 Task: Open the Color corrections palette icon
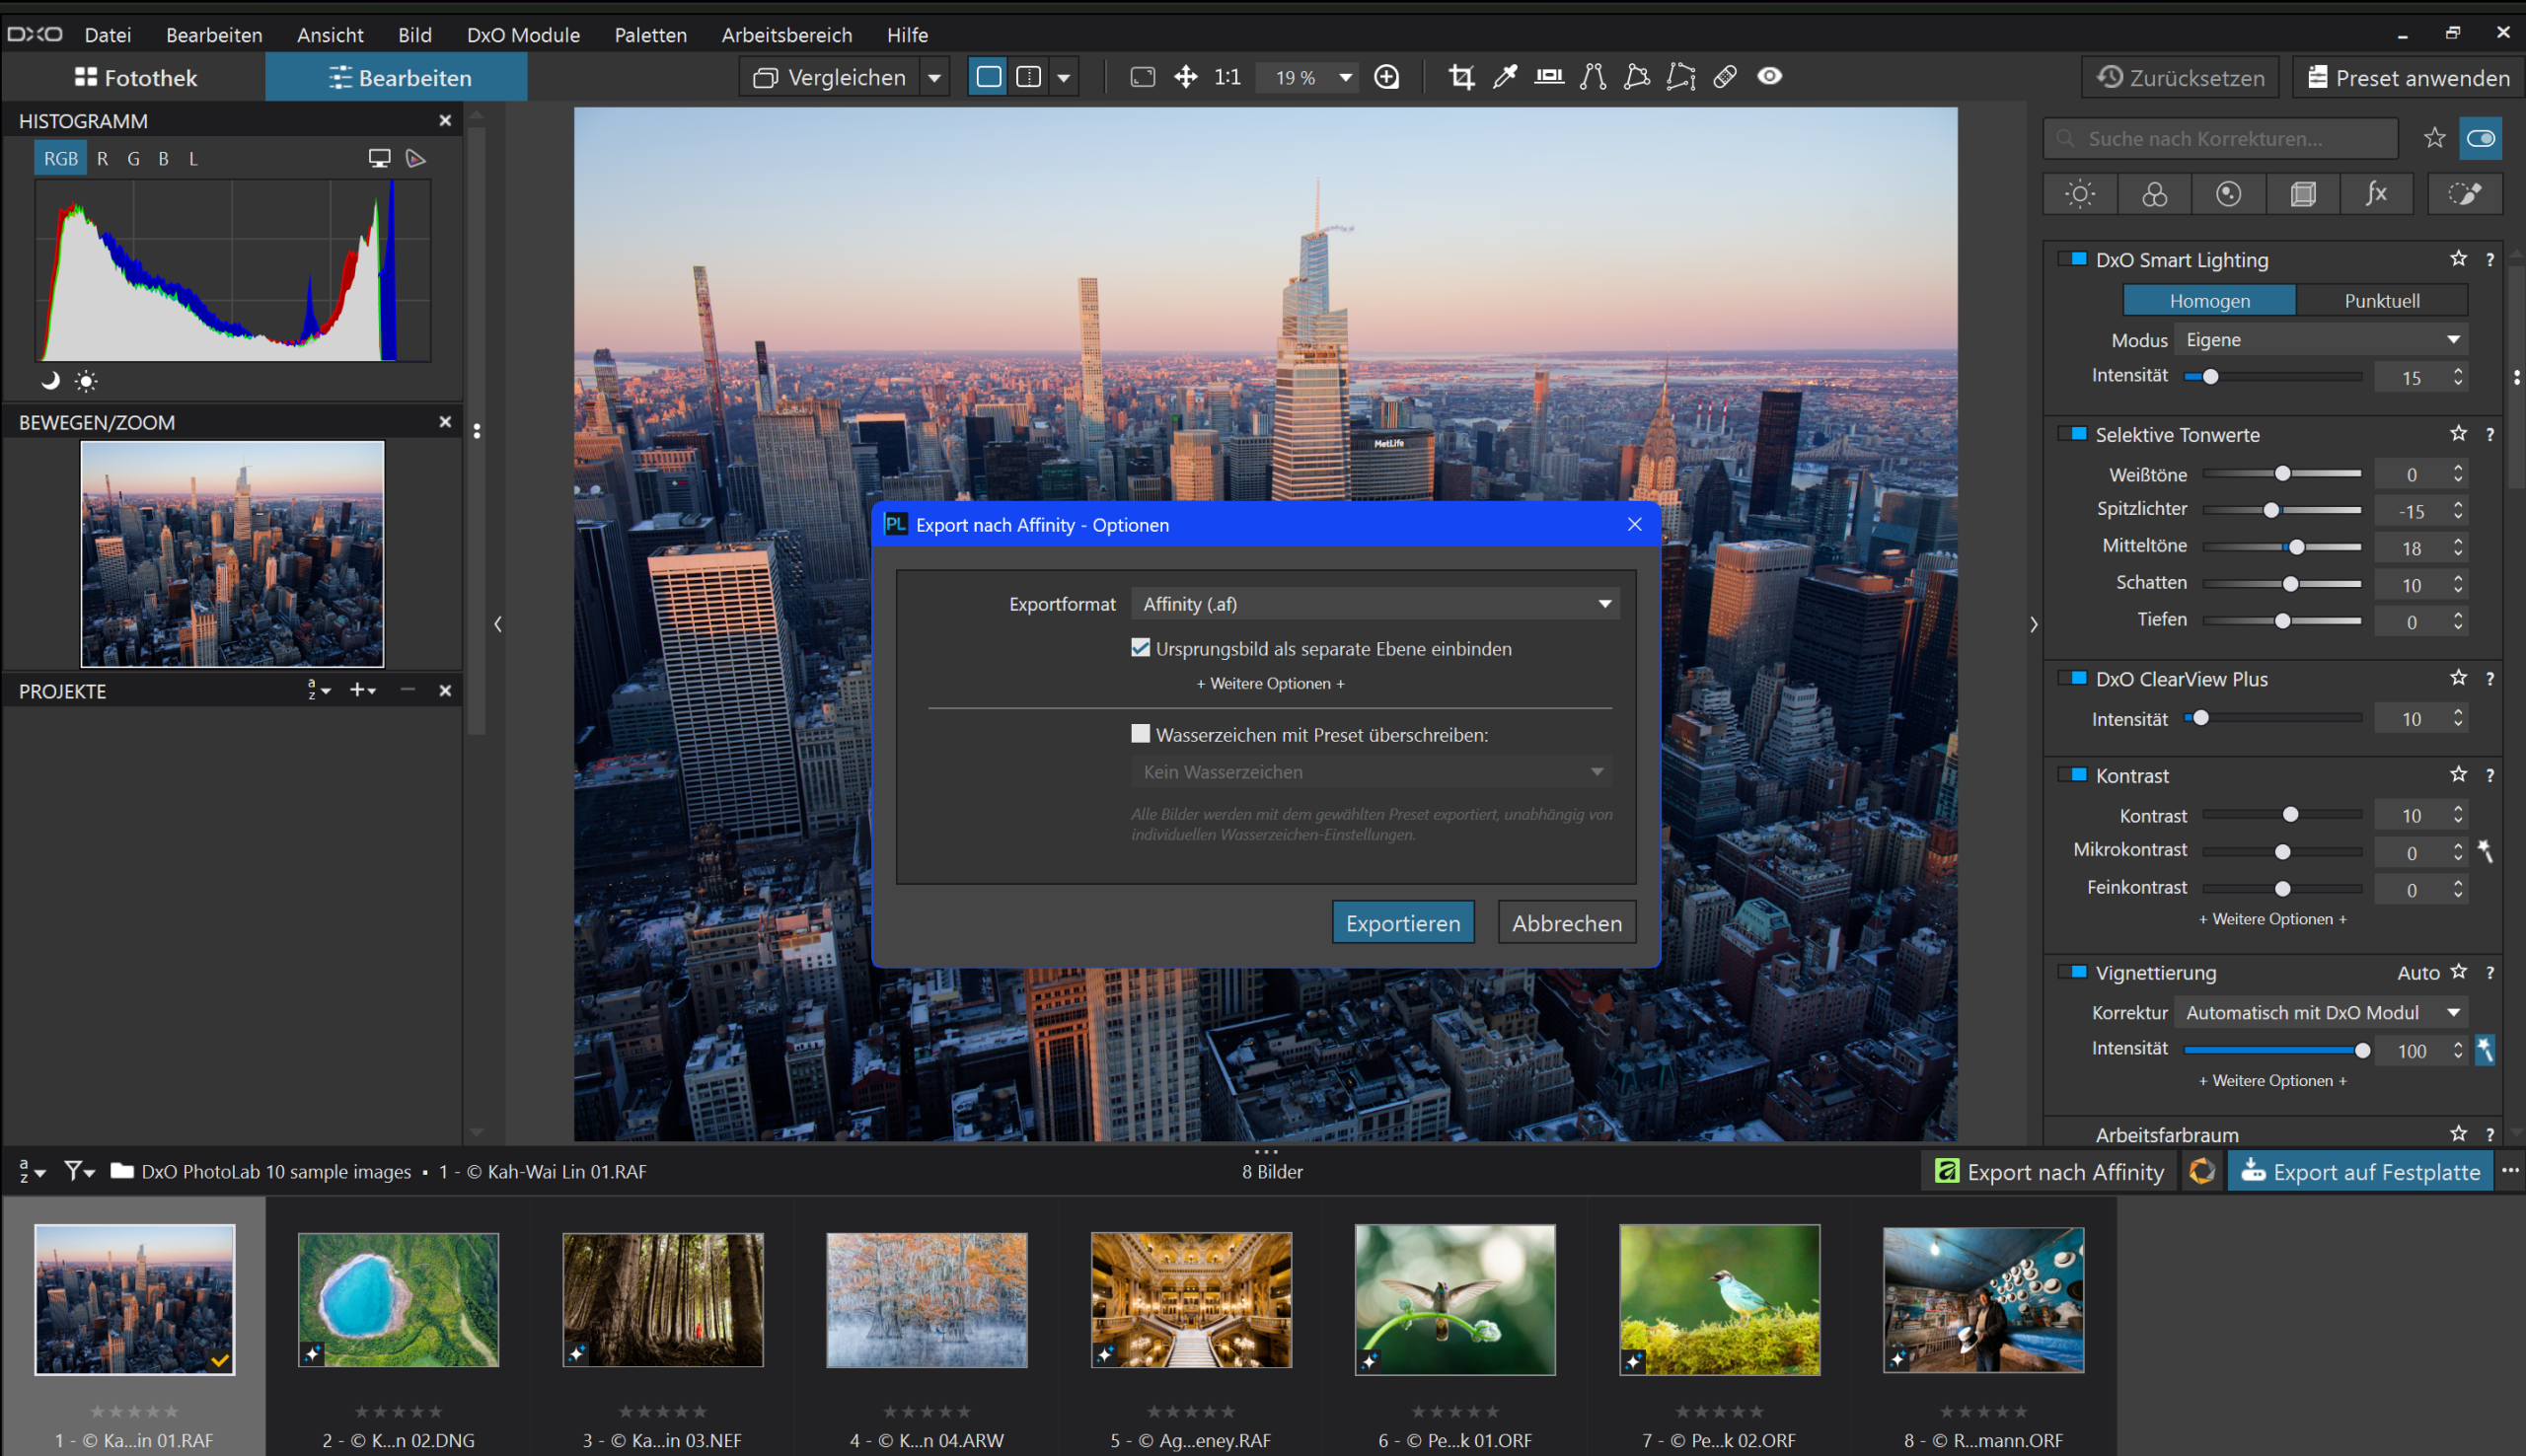coord(2154,194)
